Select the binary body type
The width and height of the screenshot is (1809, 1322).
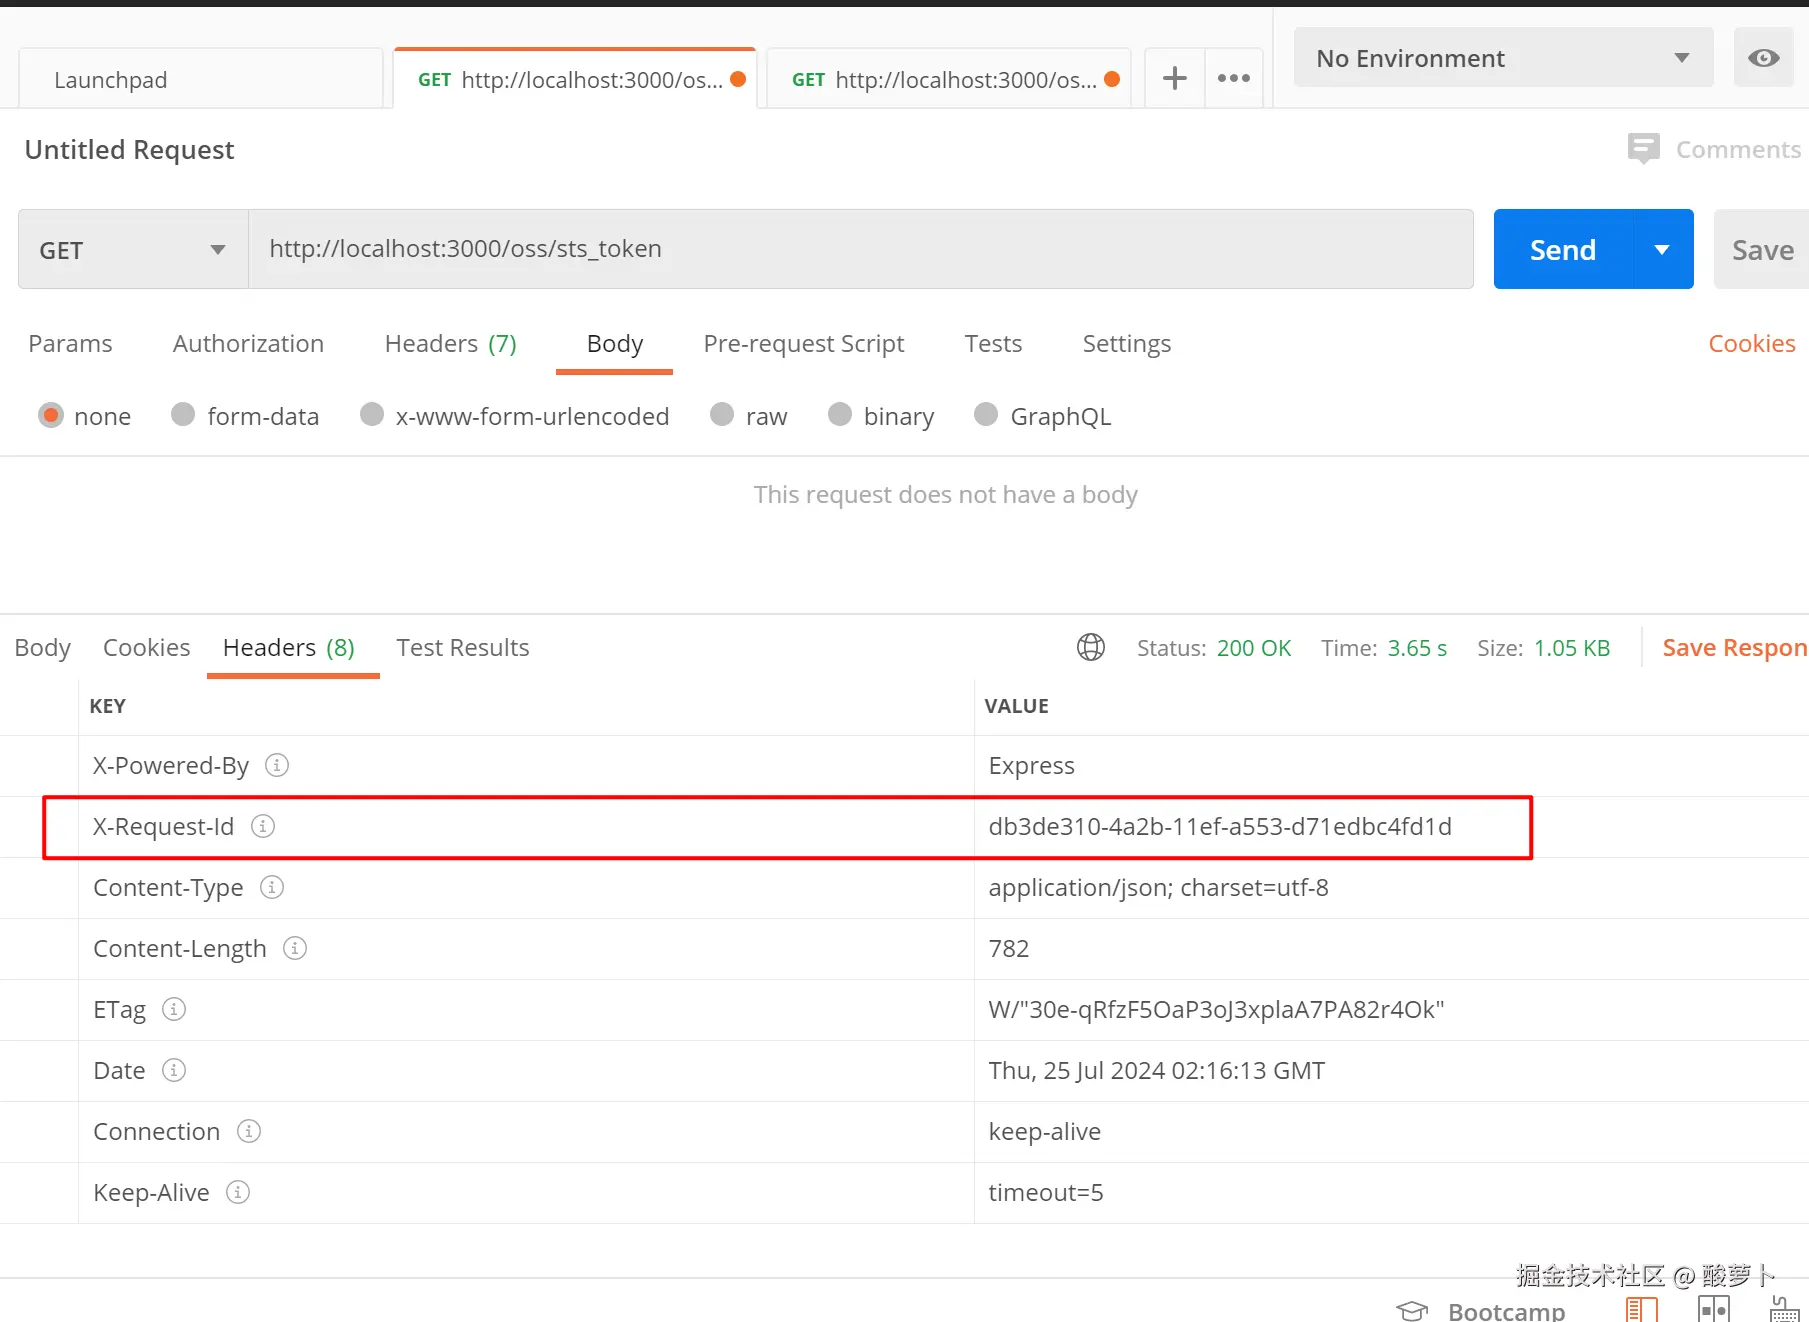[x=840, y=415]
